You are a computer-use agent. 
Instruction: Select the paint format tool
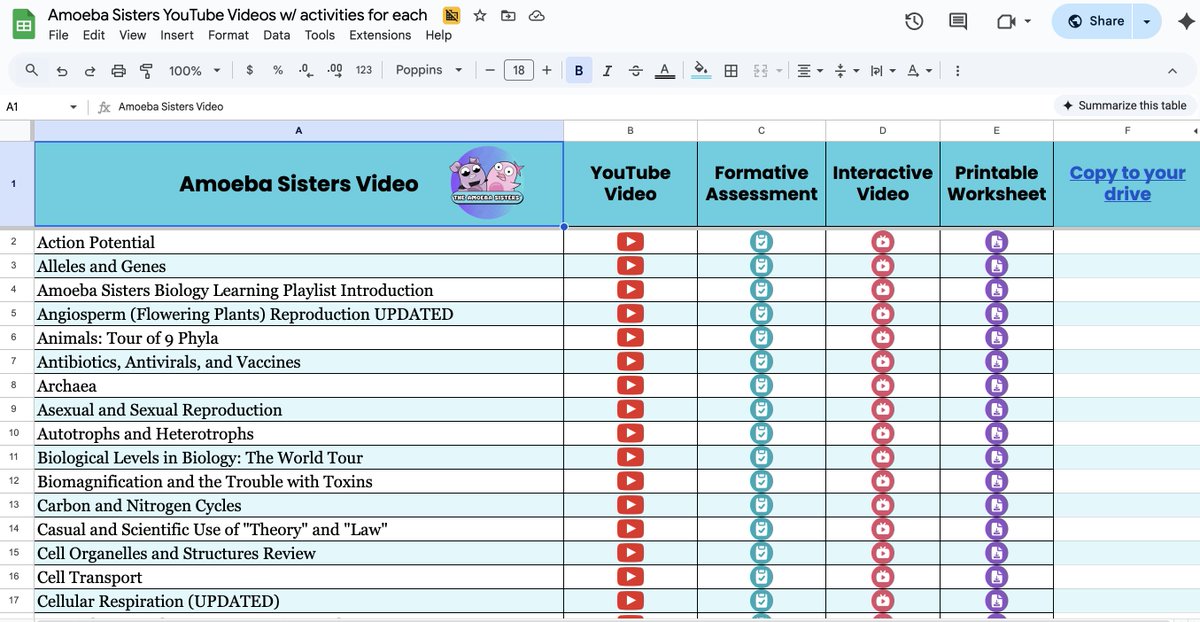click(146, 70)
